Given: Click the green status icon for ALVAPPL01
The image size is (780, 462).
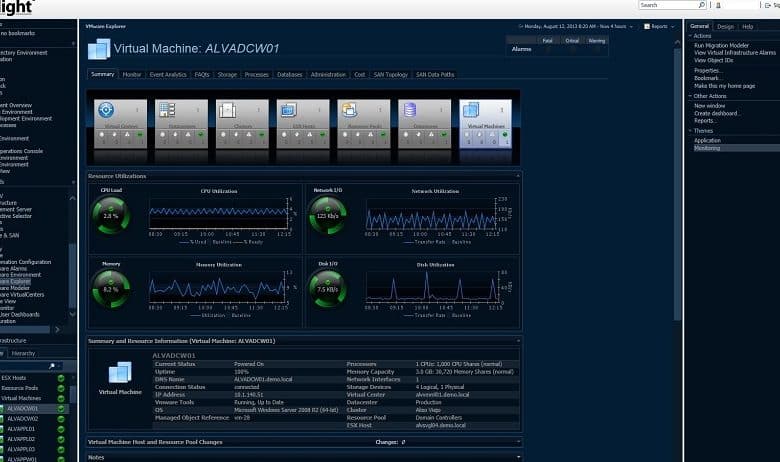Looking at the screenshot, I should pos(61,429).
